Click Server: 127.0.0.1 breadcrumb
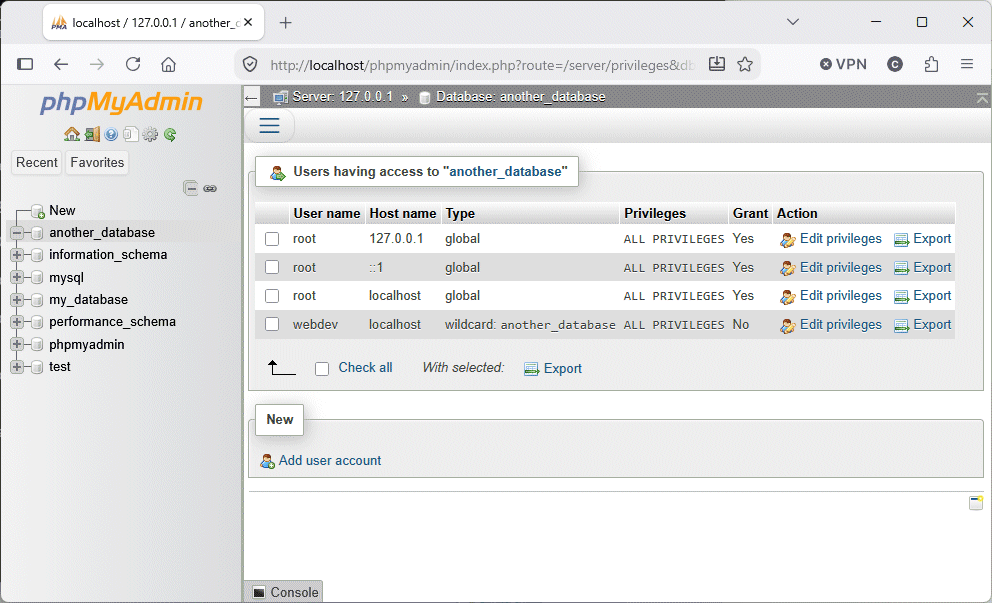 pyautogui.click(x=342, y=97)
